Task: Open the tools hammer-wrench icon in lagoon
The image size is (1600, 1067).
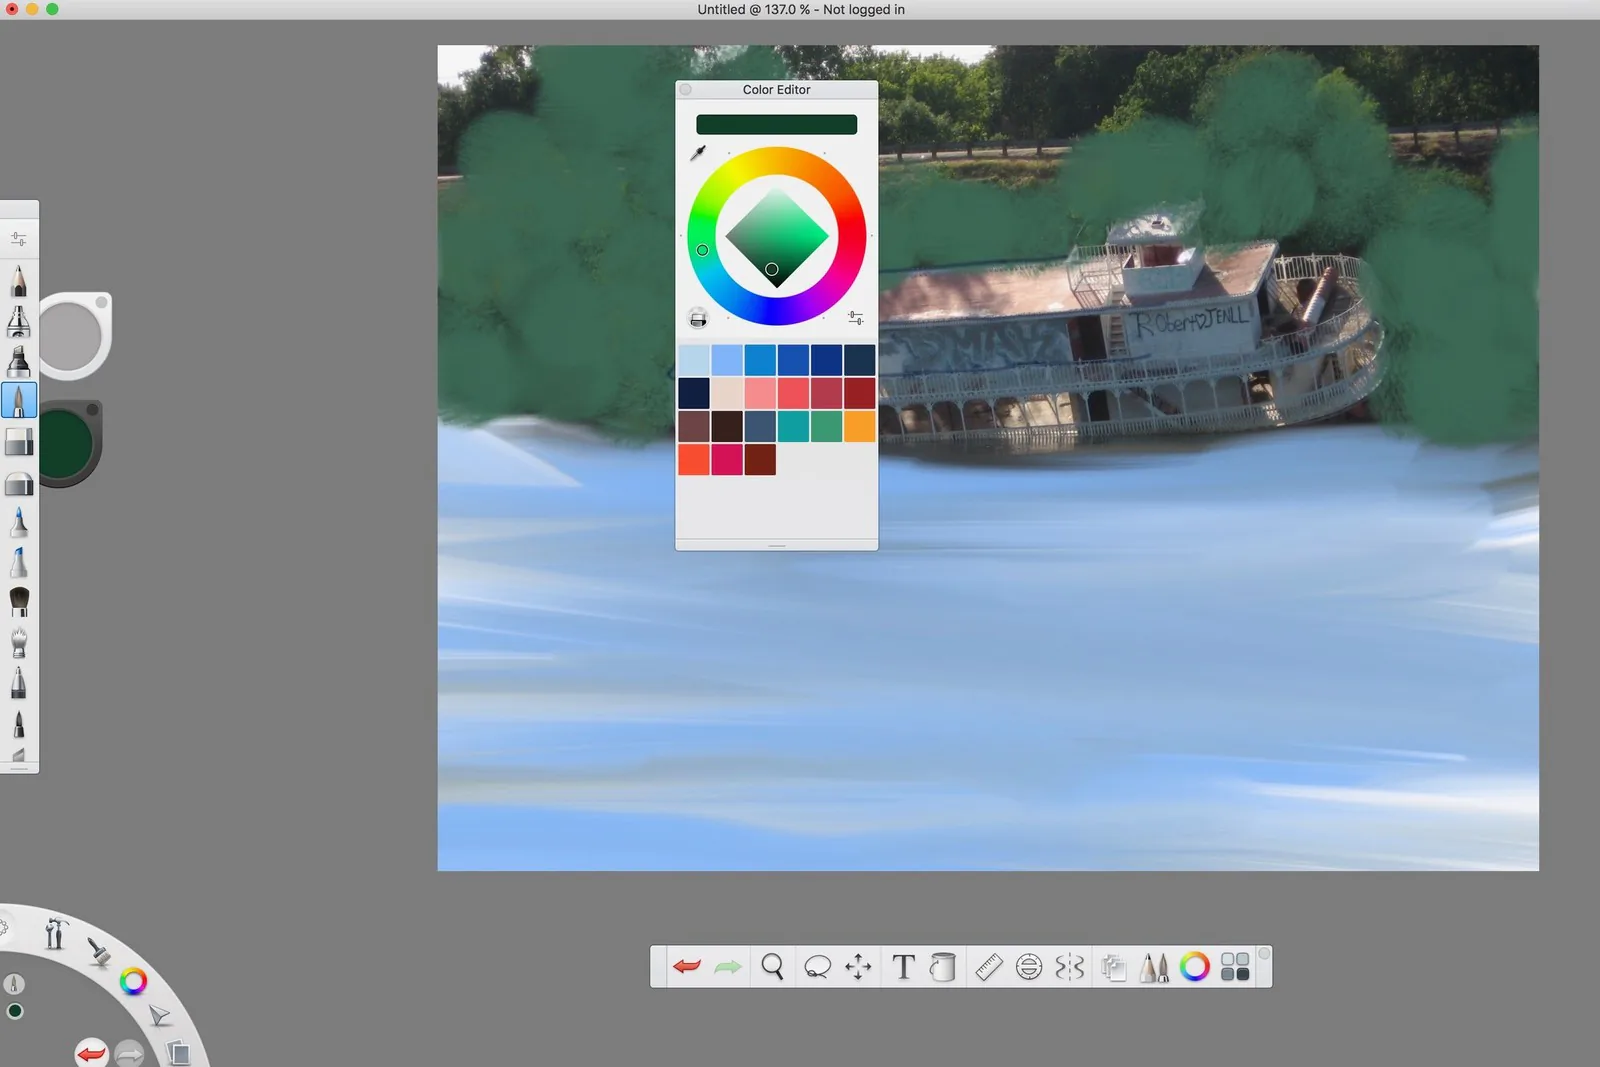Action: pyautogui.click(x=55, y=933)
